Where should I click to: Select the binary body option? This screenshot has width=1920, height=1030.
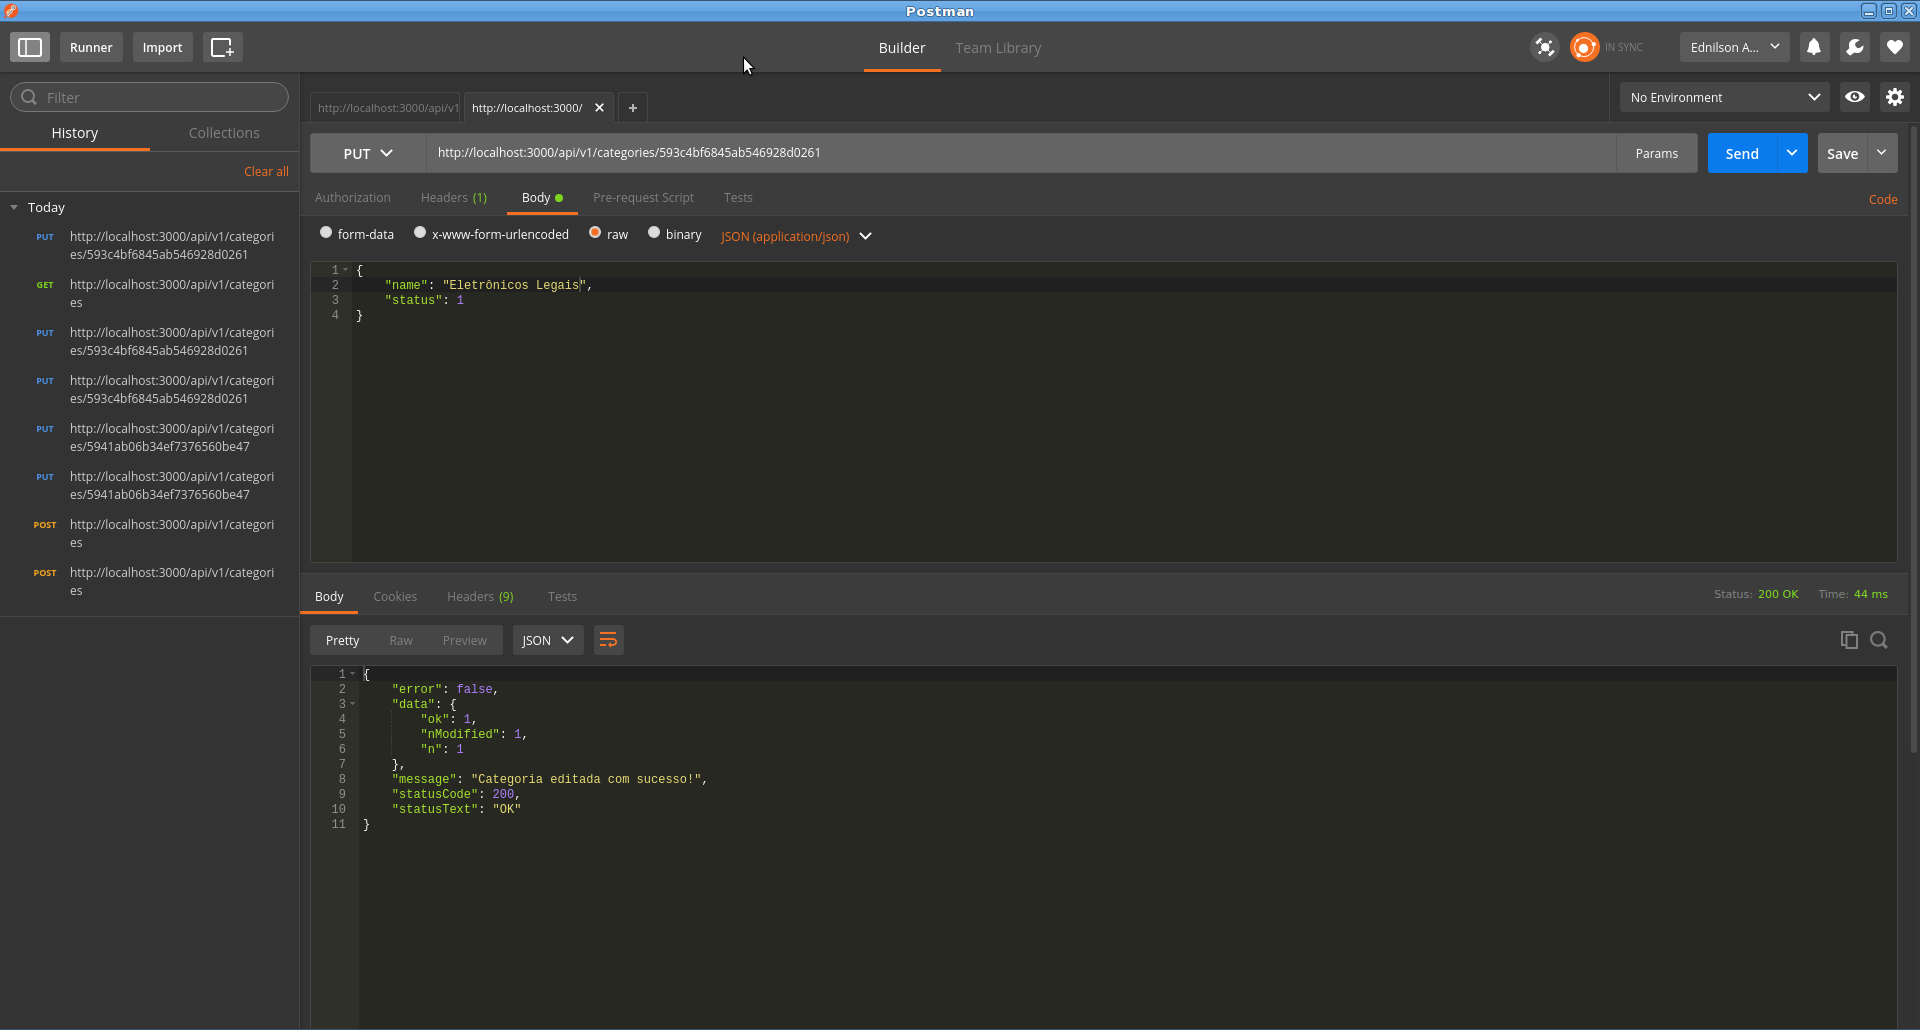coord(652,233)
